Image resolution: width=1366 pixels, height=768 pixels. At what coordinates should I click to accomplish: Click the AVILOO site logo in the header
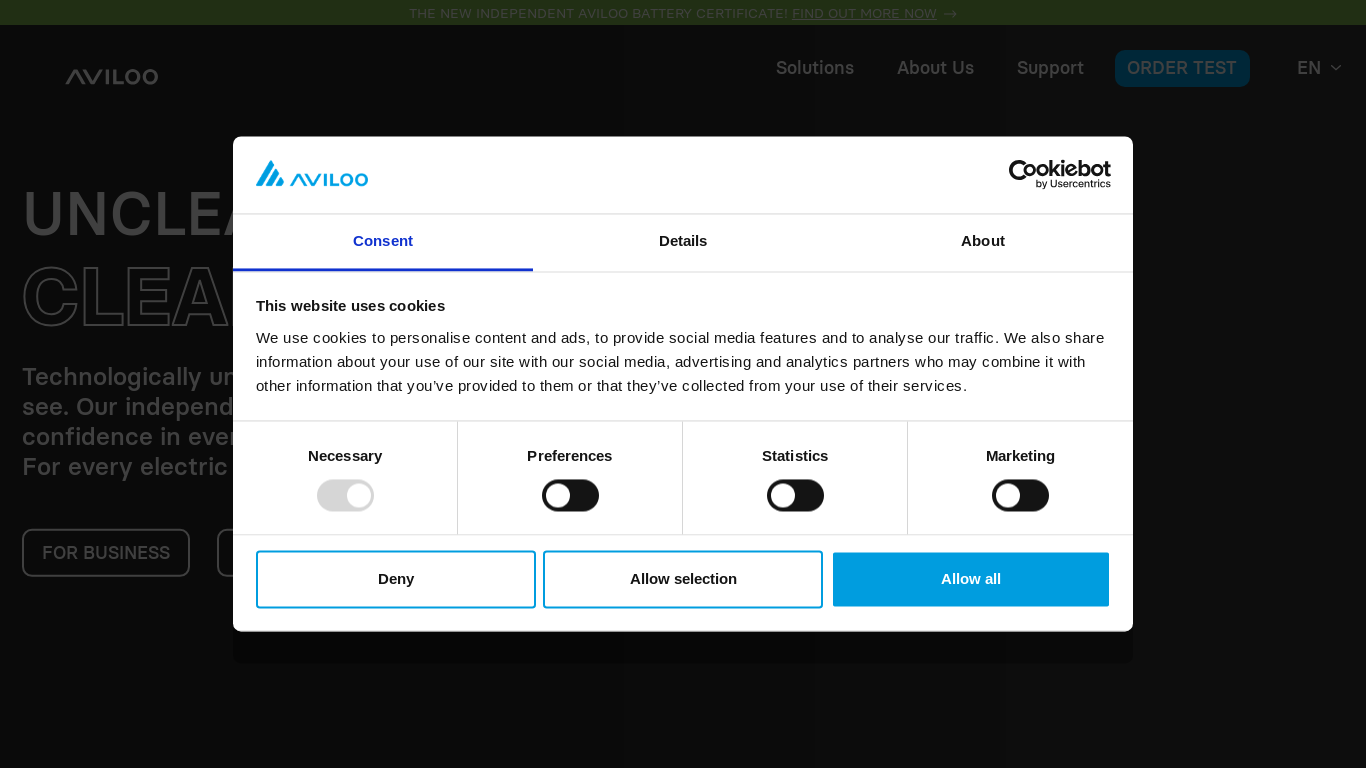[112, 77]
